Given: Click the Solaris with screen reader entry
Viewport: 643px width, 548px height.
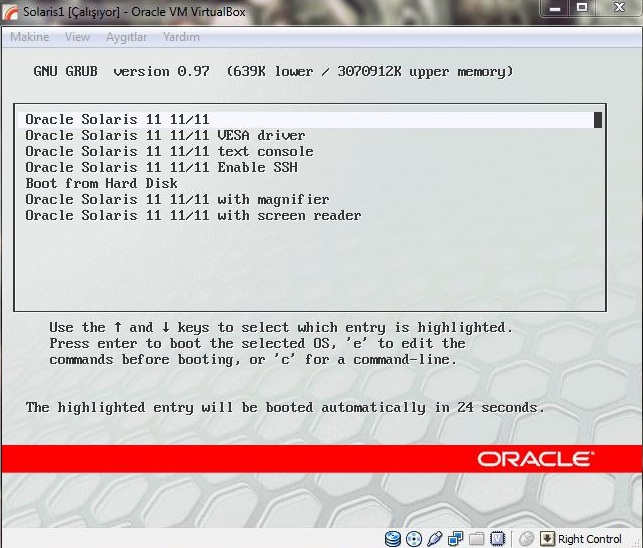Looking at the screenshot, I should click(193, 216).
